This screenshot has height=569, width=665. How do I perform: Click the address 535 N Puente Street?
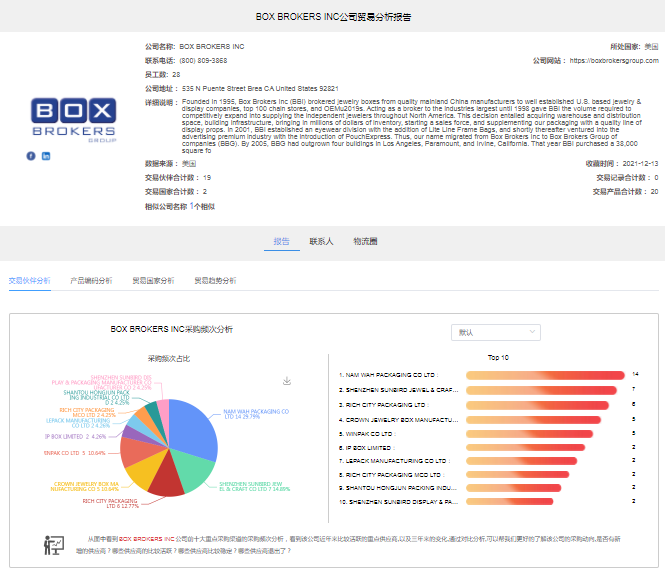coord(260,89)
